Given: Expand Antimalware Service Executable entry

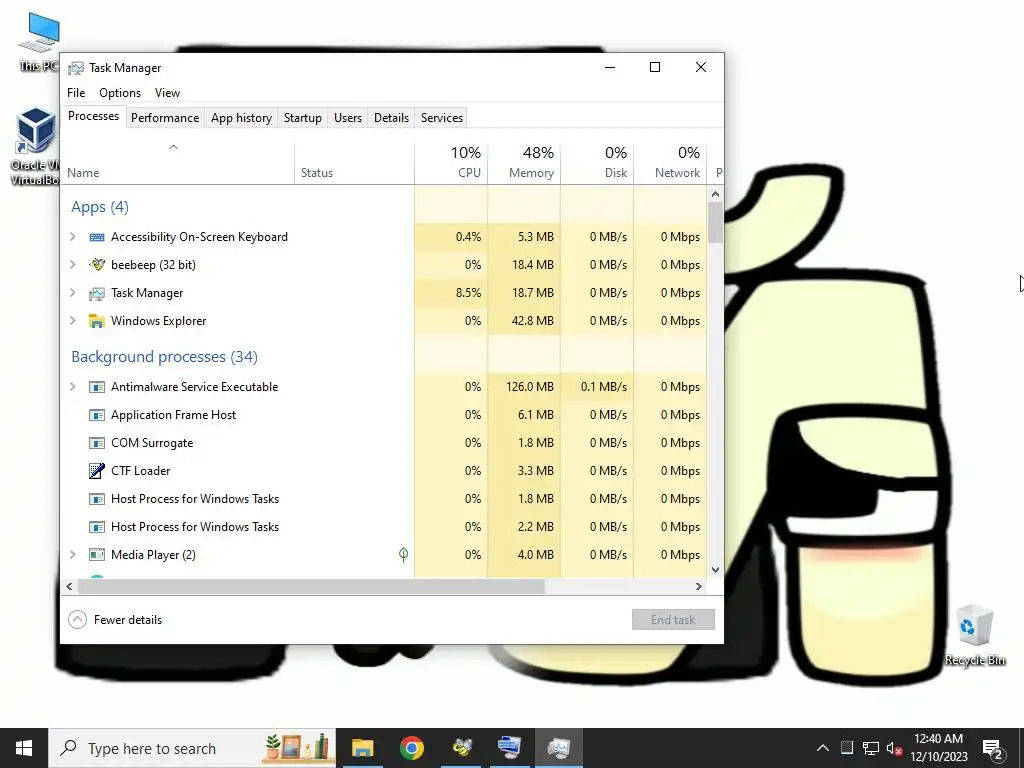Looking at the screenshot, I should point(72,387).
